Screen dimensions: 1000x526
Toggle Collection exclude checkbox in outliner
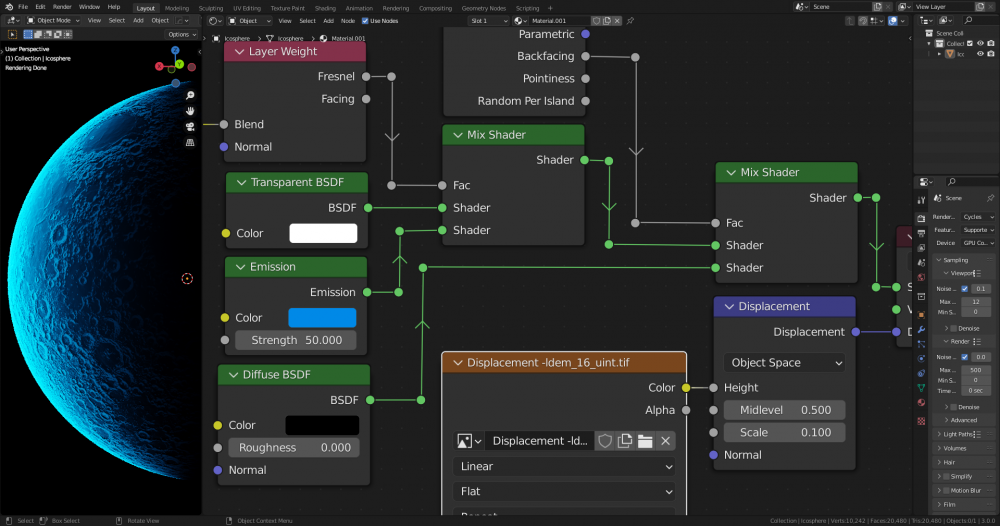point(970,43)
